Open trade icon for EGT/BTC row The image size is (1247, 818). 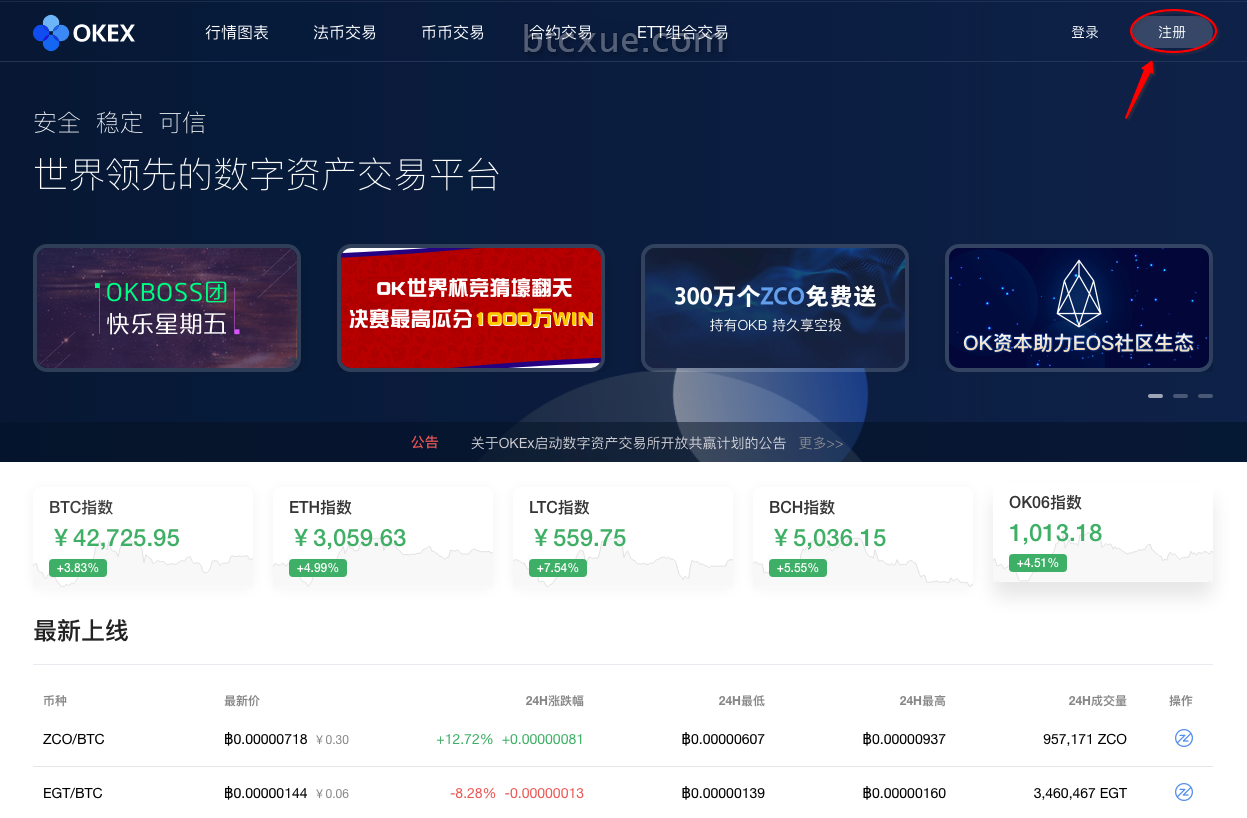click(x=1184, y=793)
